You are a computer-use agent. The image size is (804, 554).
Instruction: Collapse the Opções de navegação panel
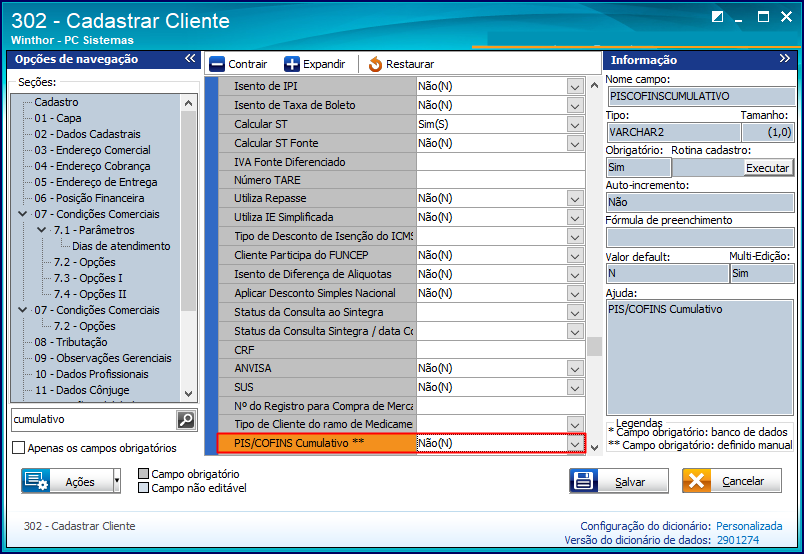pos(190,58)
